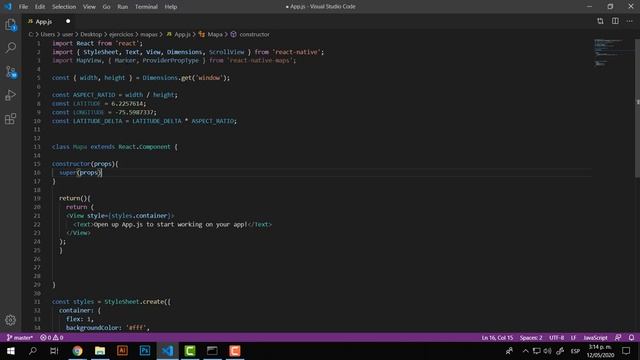The height and width of the screenshot is (360, 640).
Task: Click the code minimap preview
Action: pyautogui.click(x=608, y=52)
